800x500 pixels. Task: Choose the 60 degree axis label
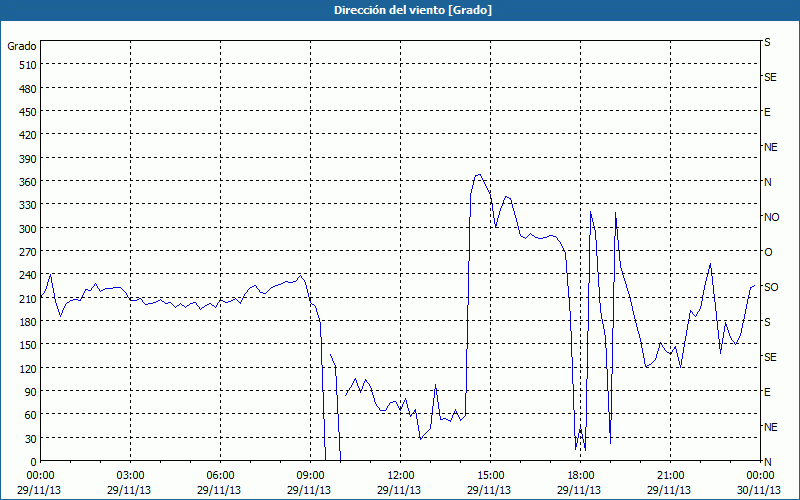[31, 415]
